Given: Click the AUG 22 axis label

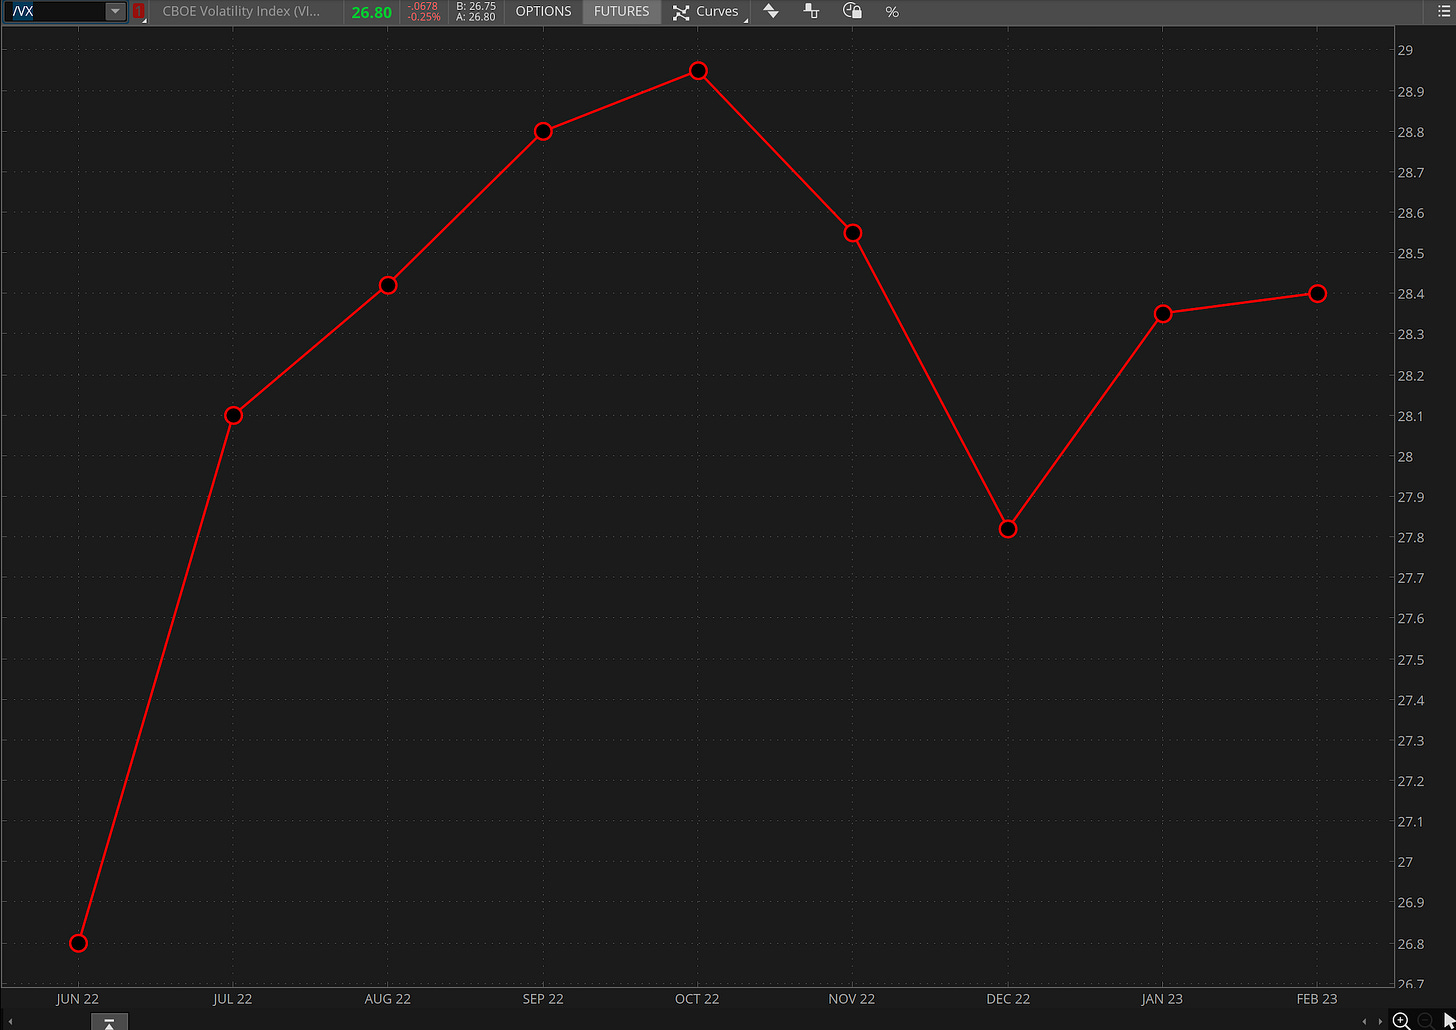Looking at the screenshot, I should (387, 999).
